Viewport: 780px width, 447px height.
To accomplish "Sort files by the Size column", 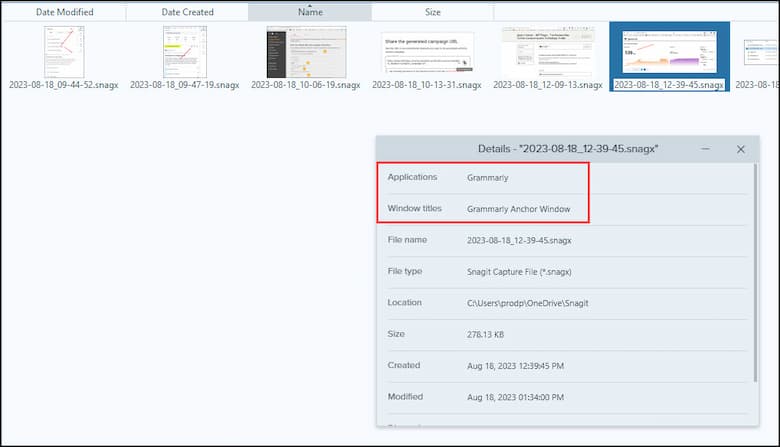I will [x=432, y=12].
